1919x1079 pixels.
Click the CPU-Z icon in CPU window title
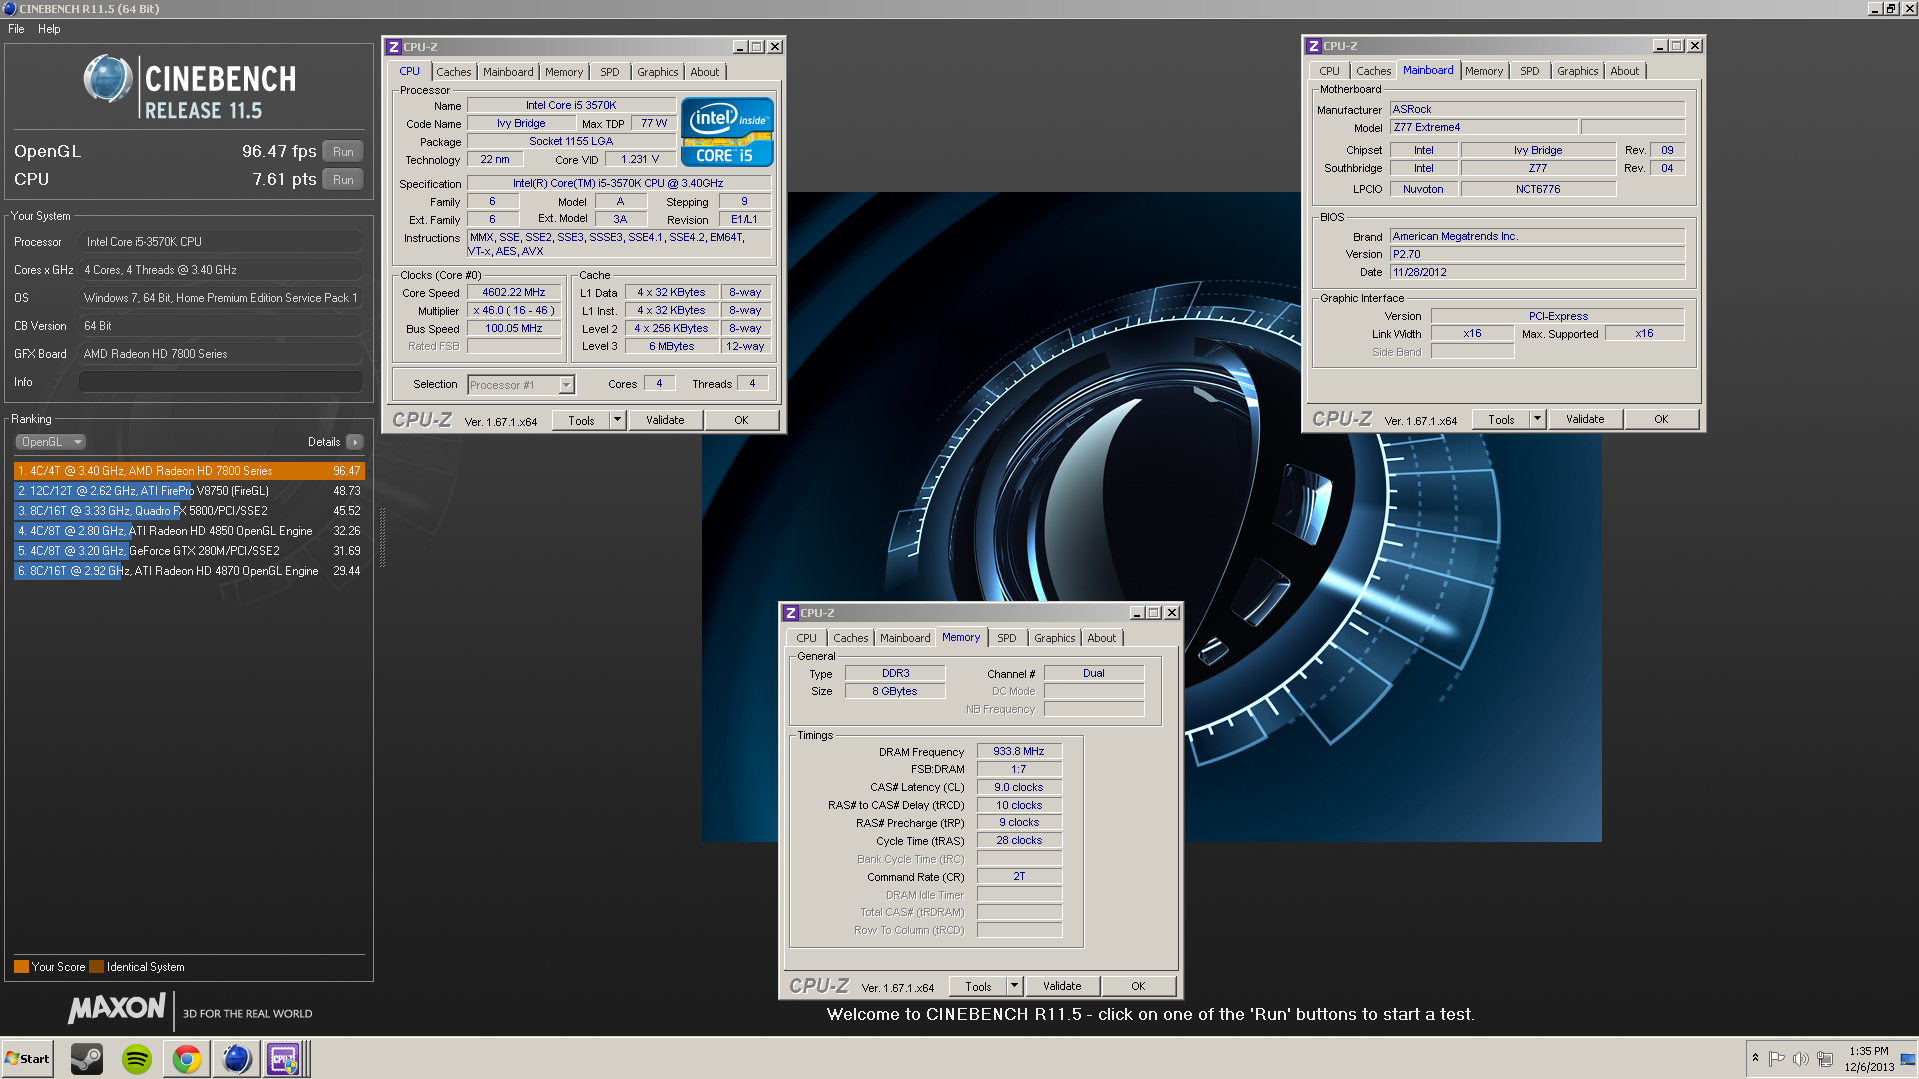pyautogui.click(x=394, y=47)
